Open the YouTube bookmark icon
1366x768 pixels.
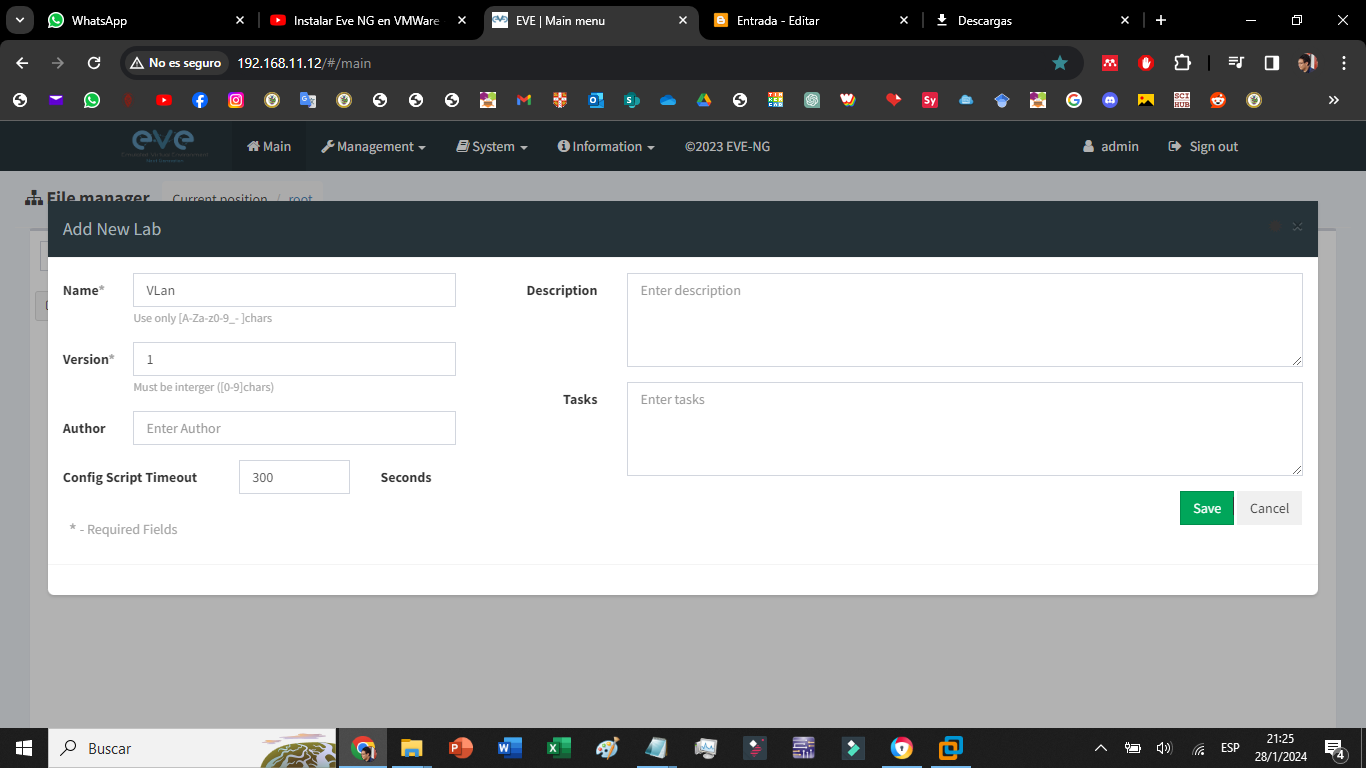tap(164, 100)
